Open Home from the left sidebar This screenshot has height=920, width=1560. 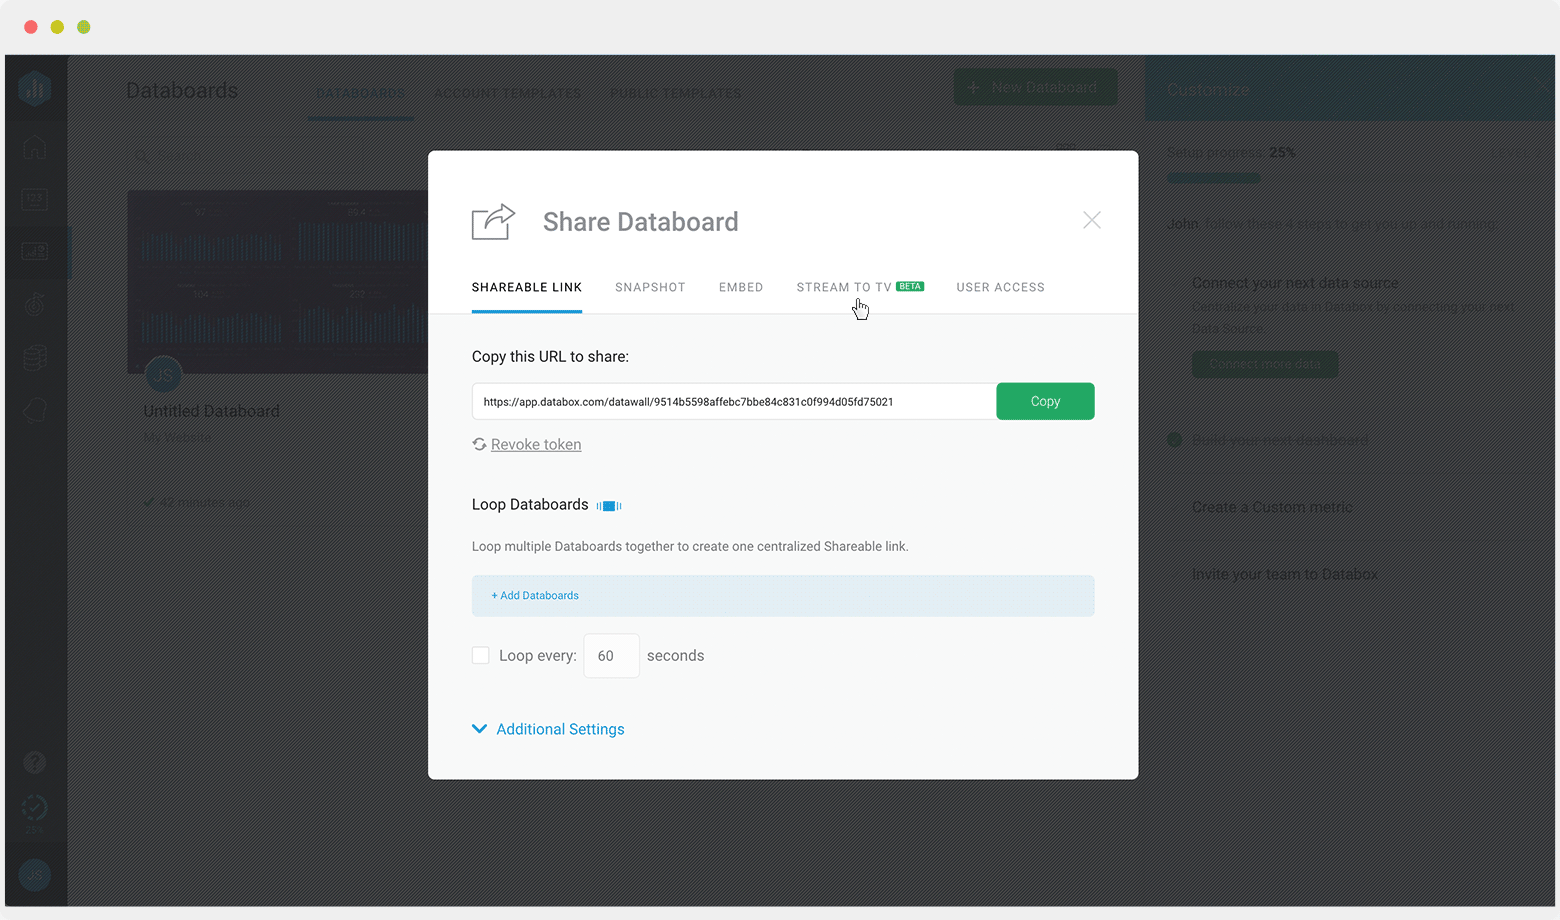35,147
